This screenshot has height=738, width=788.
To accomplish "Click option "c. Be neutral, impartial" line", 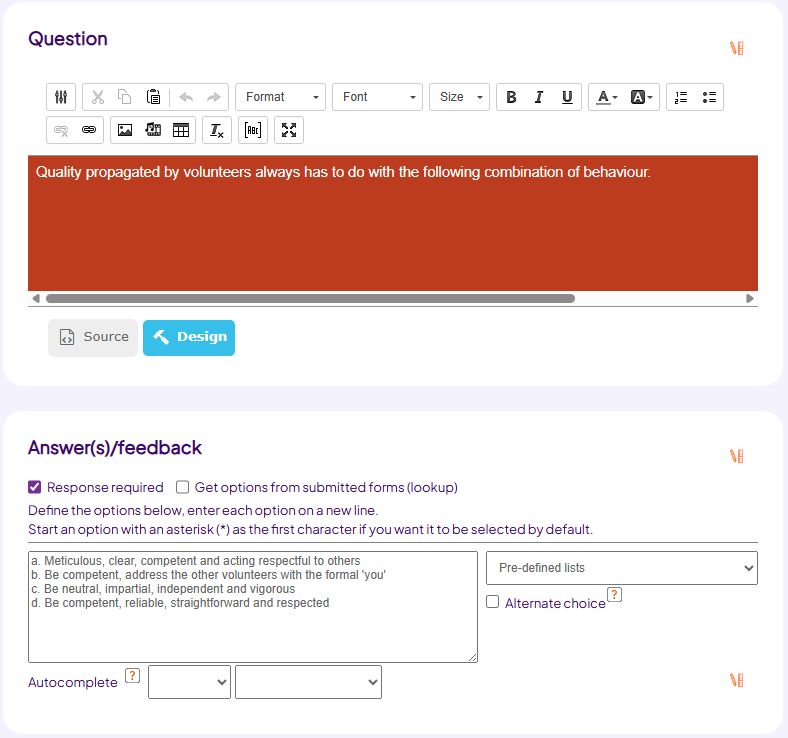I will click(x=163, y=589).
